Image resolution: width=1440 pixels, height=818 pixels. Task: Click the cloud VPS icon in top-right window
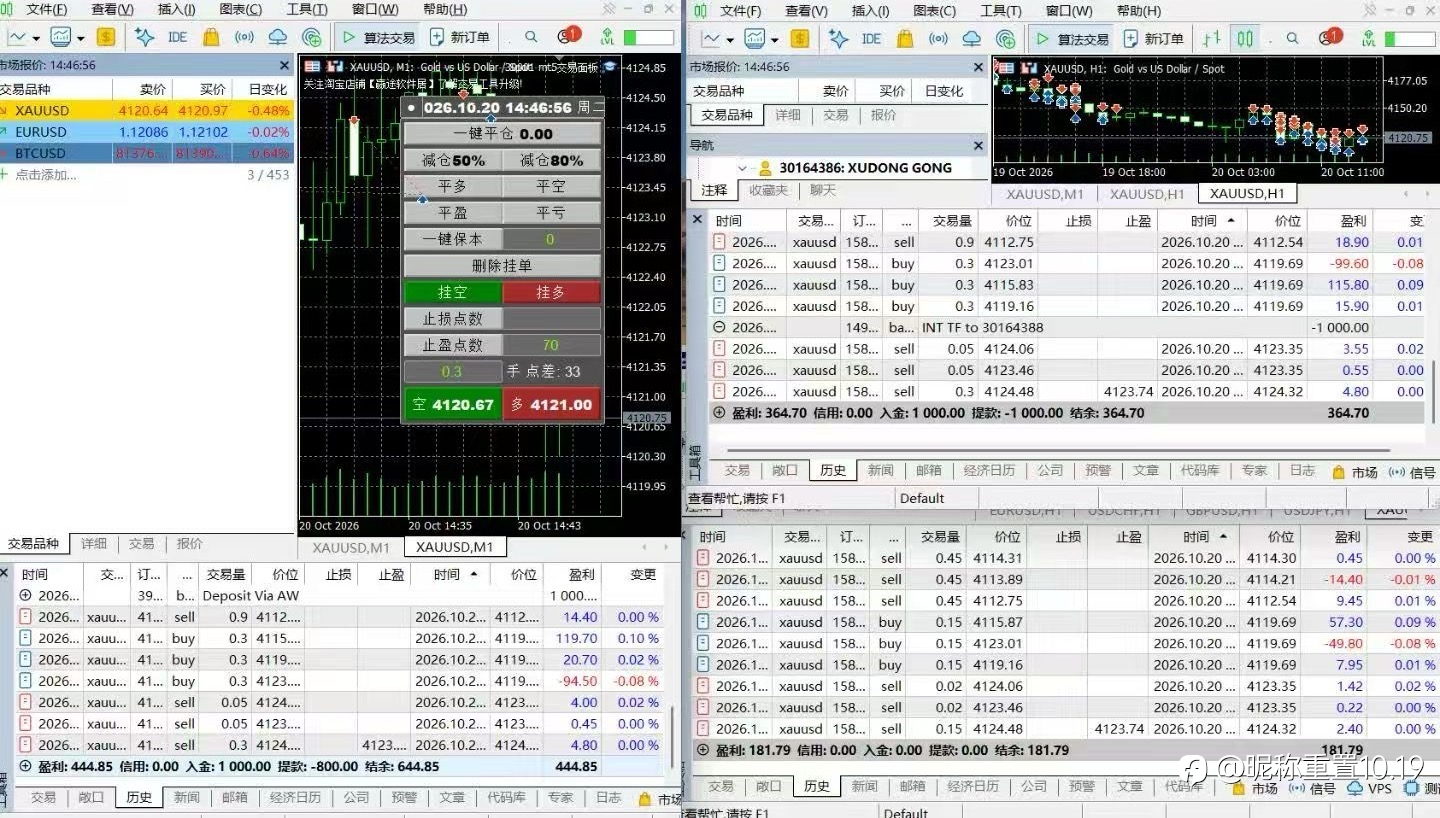coord(972,38)
